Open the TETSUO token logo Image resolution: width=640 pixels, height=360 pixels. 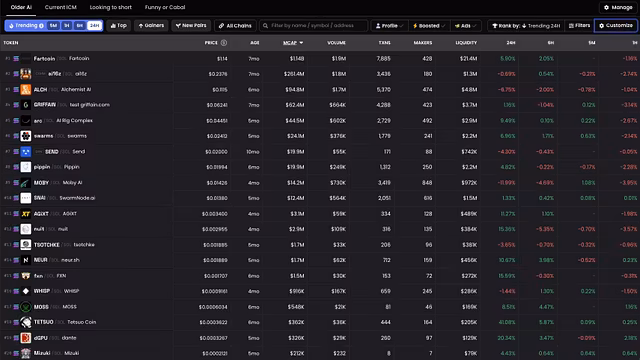[26, 322]
